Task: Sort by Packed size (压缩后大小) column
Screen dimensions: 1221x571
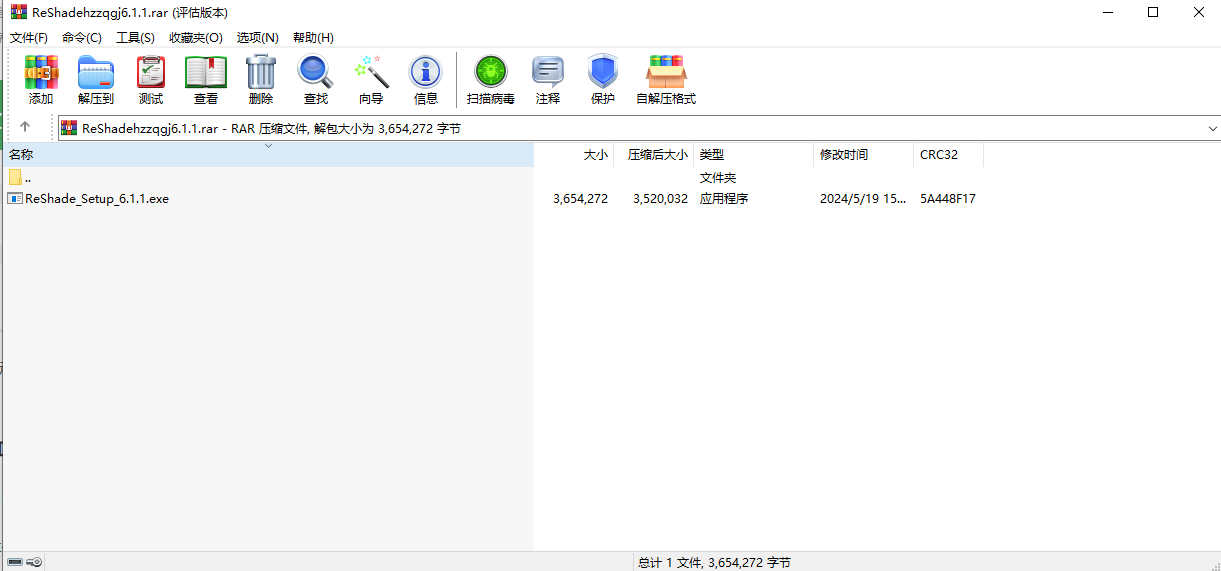Action: click(653, 155)
